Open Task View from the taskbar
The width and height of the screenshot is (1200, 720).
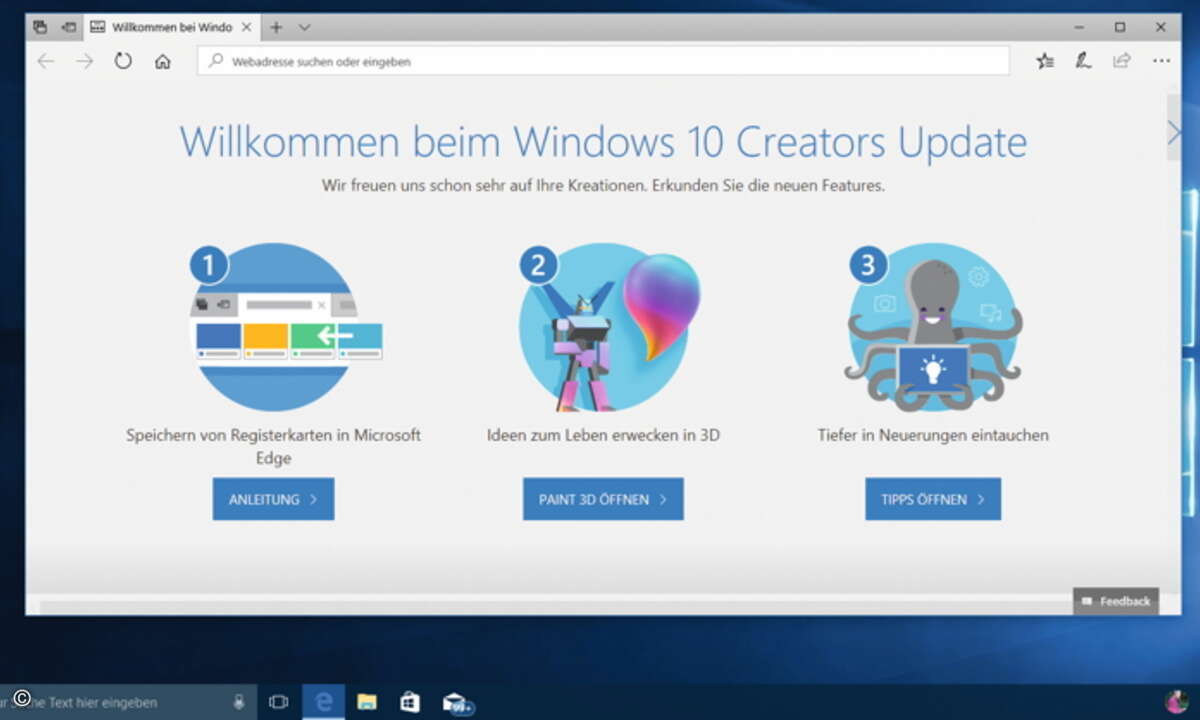(279, 702)
